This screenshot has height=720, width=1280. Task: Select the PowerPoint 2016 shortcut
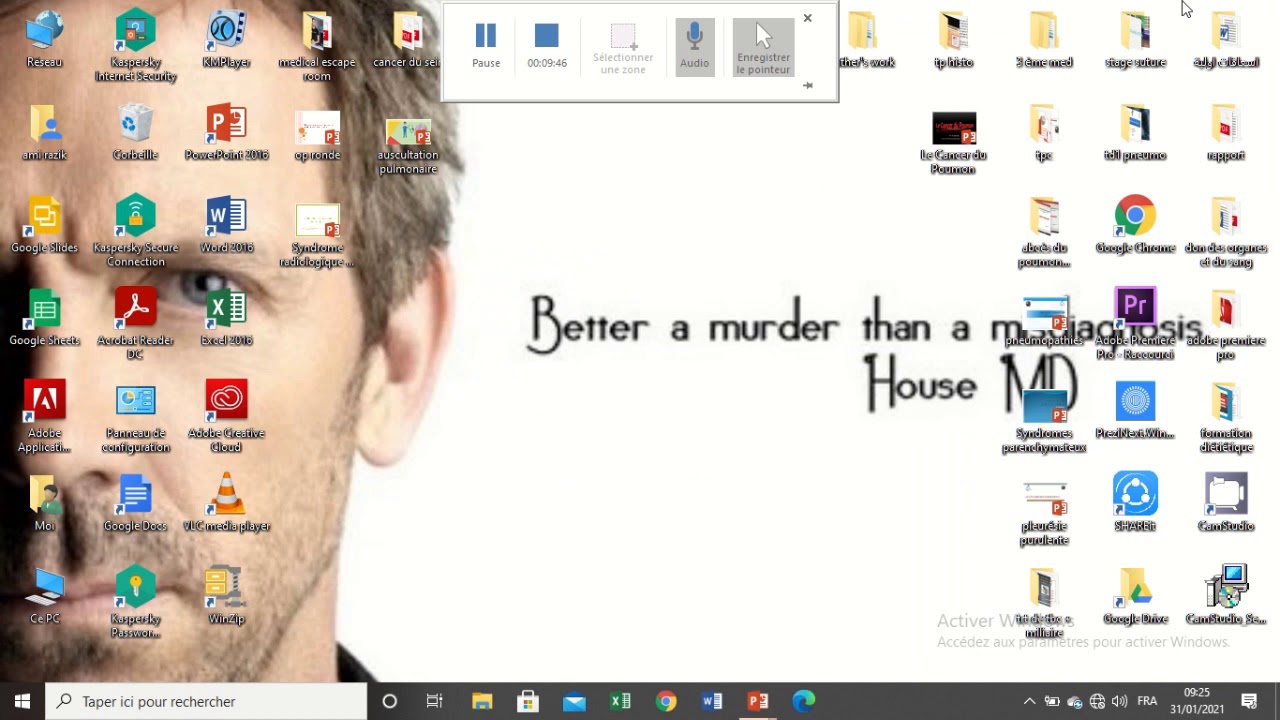[226, 133]
